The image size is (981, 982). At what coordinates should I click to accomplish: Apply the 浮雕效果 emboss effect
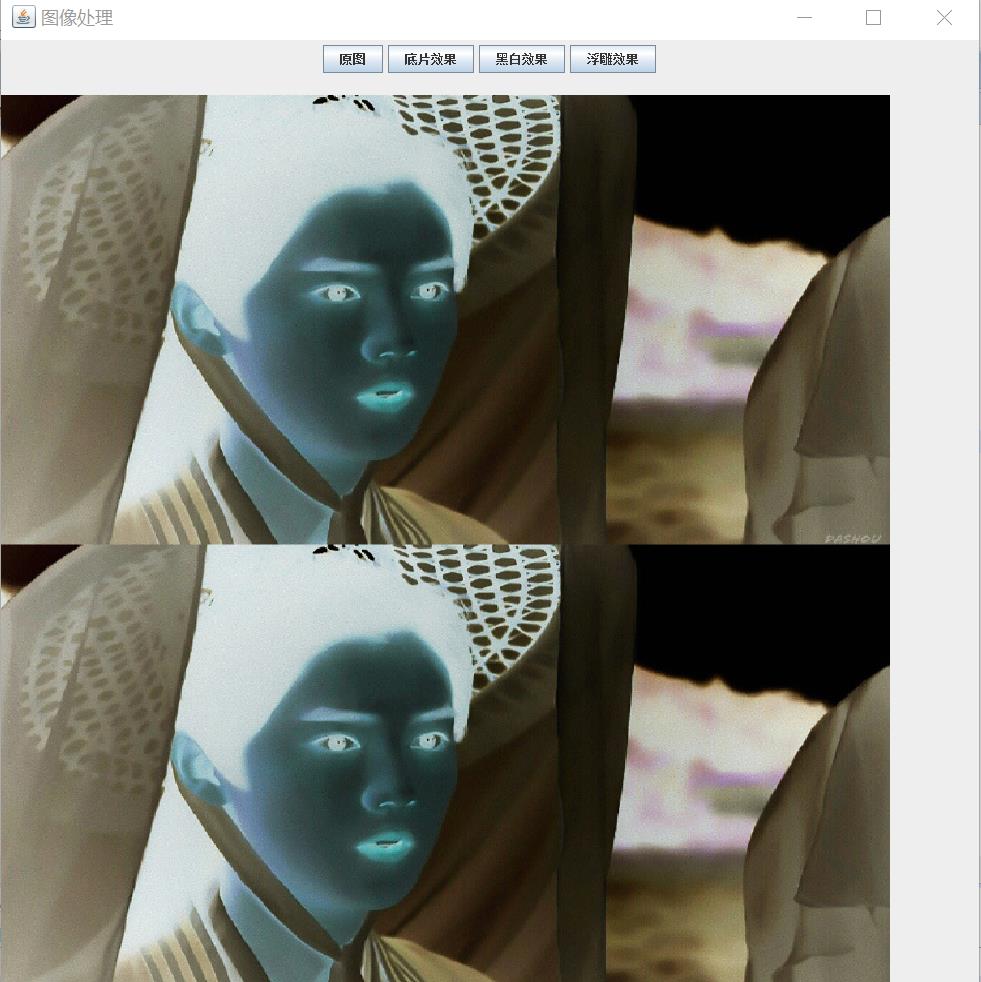click(613, 59)
